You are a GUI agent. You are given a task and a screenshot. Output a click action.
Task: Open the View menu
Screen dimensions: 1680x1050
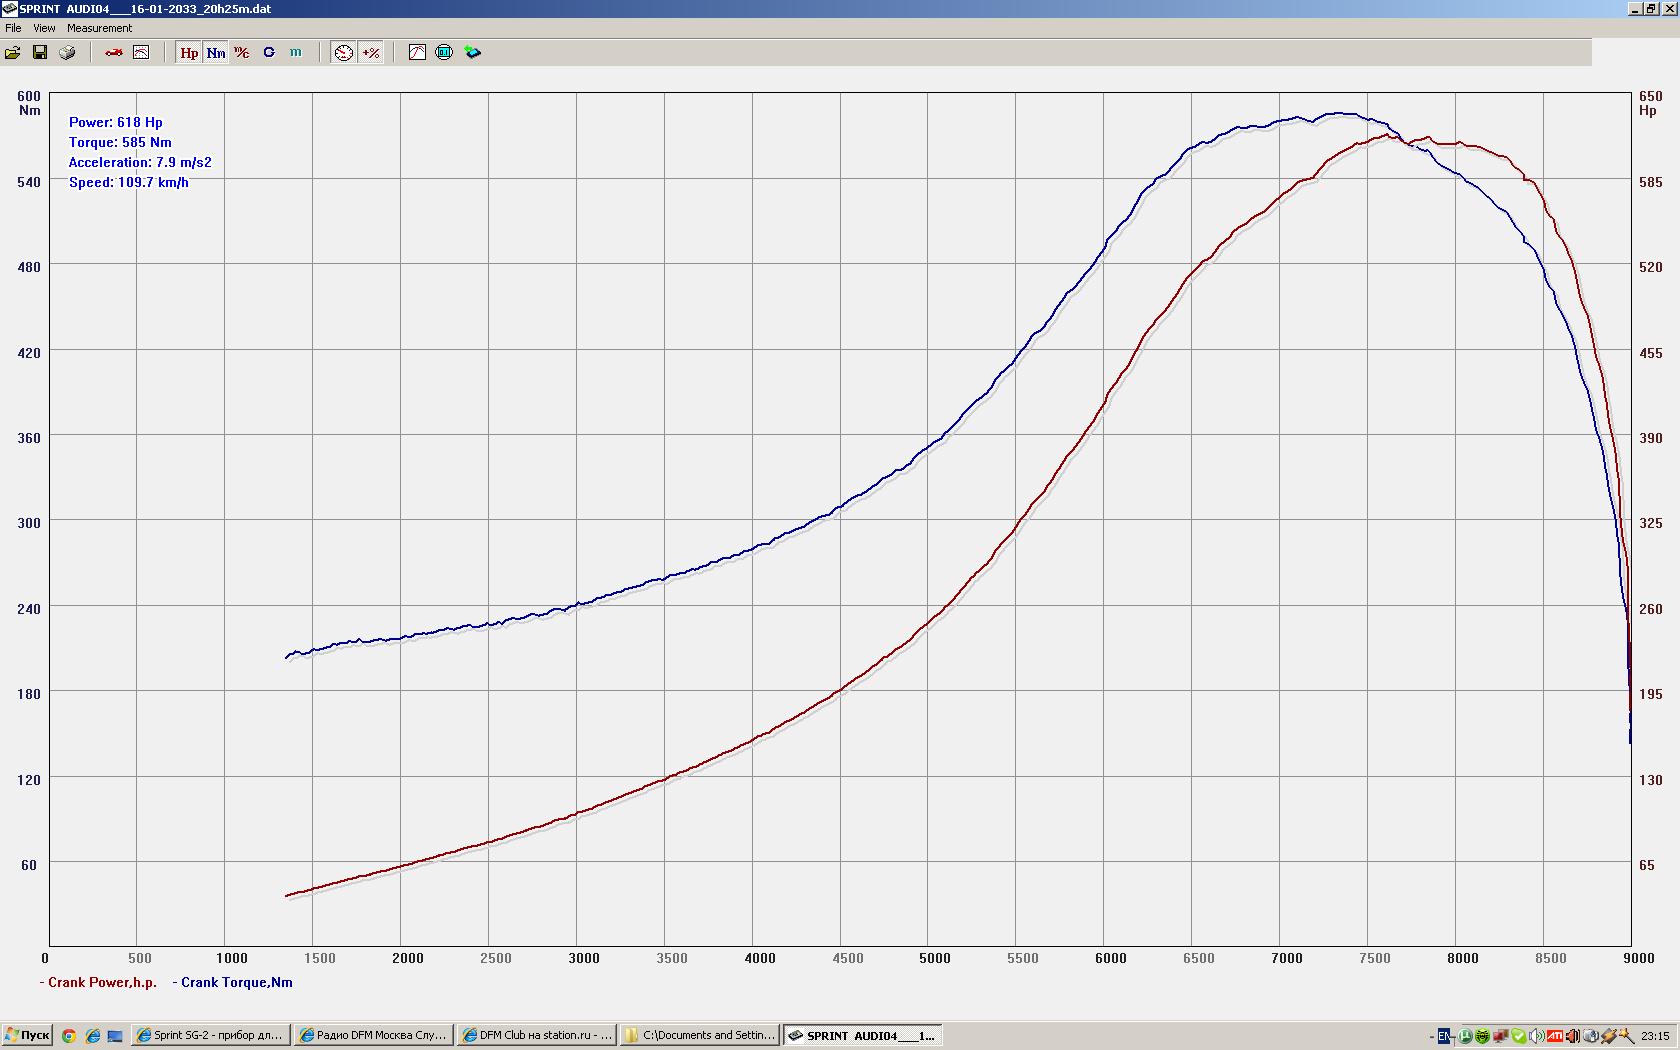pyautogui.click(x=44, y=28)
